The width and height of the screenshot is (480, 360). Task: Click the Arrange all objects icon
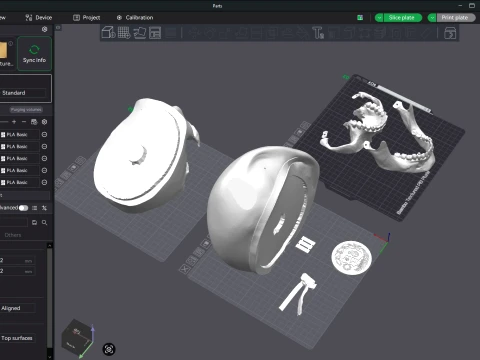(155, 33)
